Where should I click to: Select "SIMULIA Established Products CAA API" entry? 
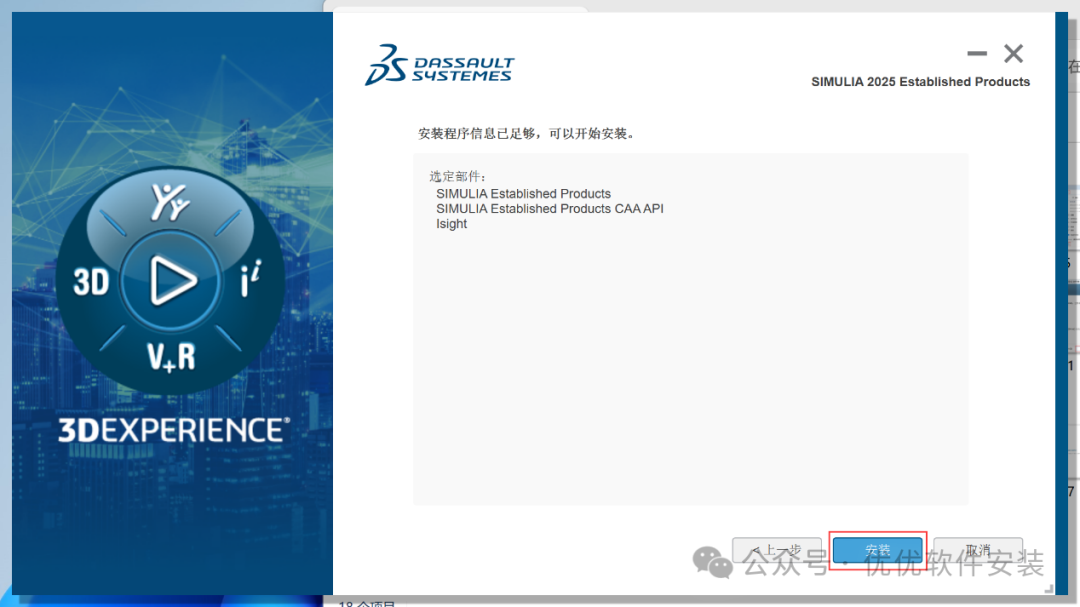tap(549, 209)
